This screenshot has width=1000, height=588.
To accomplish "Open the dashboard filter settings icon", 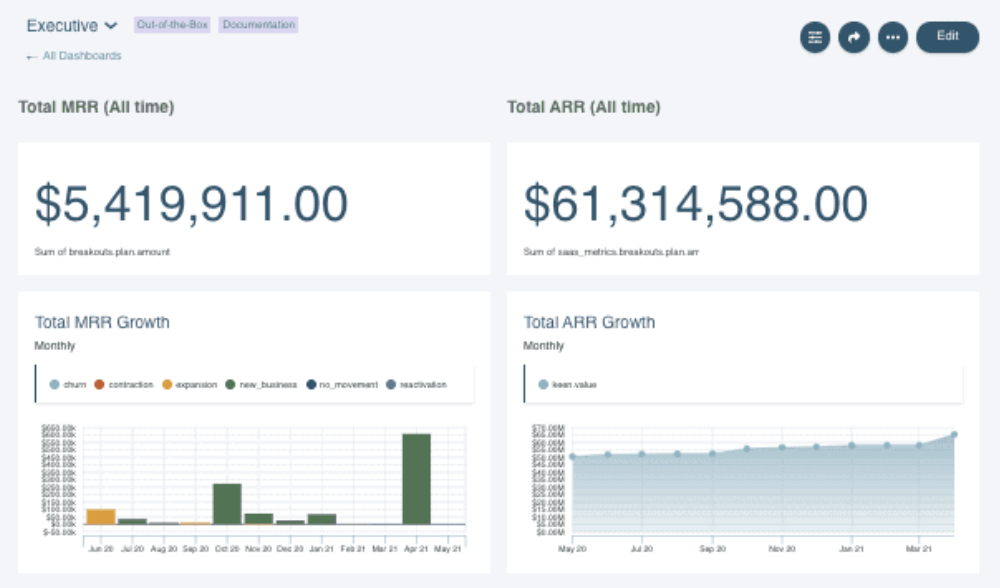I will 815,37.
